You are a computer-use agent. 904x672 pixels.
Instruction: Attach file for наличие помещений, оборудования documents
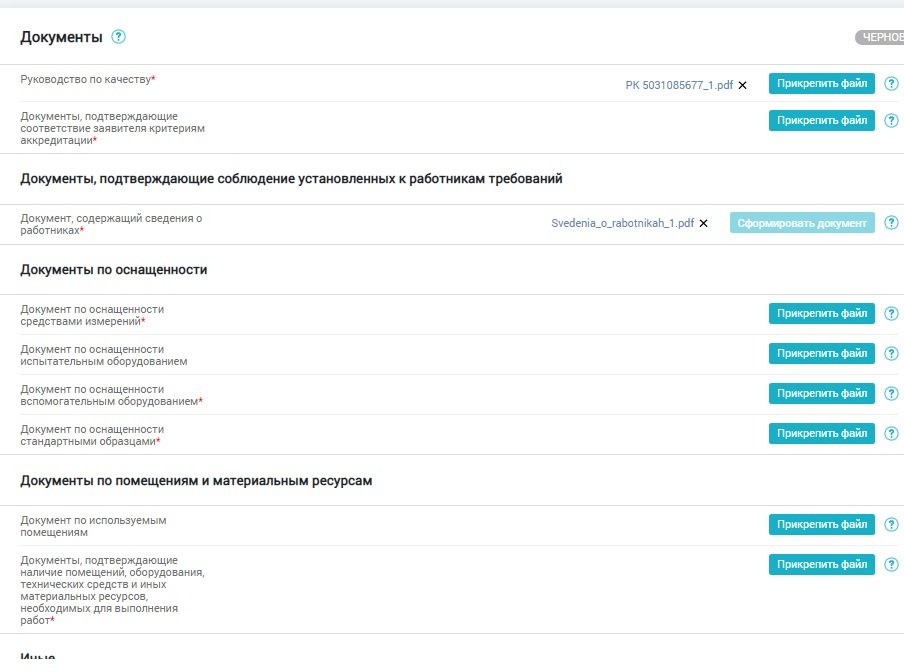tap(821, 565)
